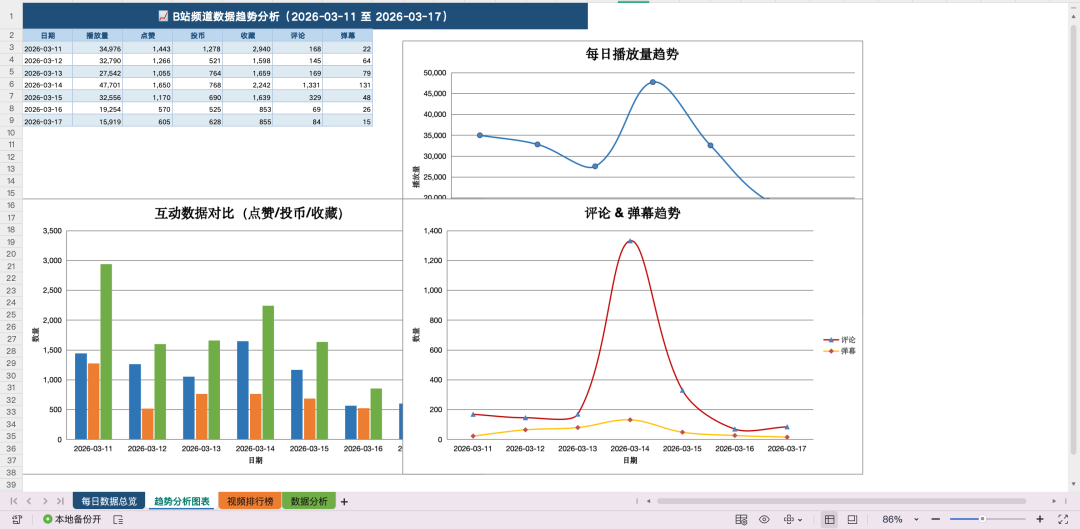Click the peak data point on 播放量 line
This screenshot has width=1080, height=529.
coord(652,82)
